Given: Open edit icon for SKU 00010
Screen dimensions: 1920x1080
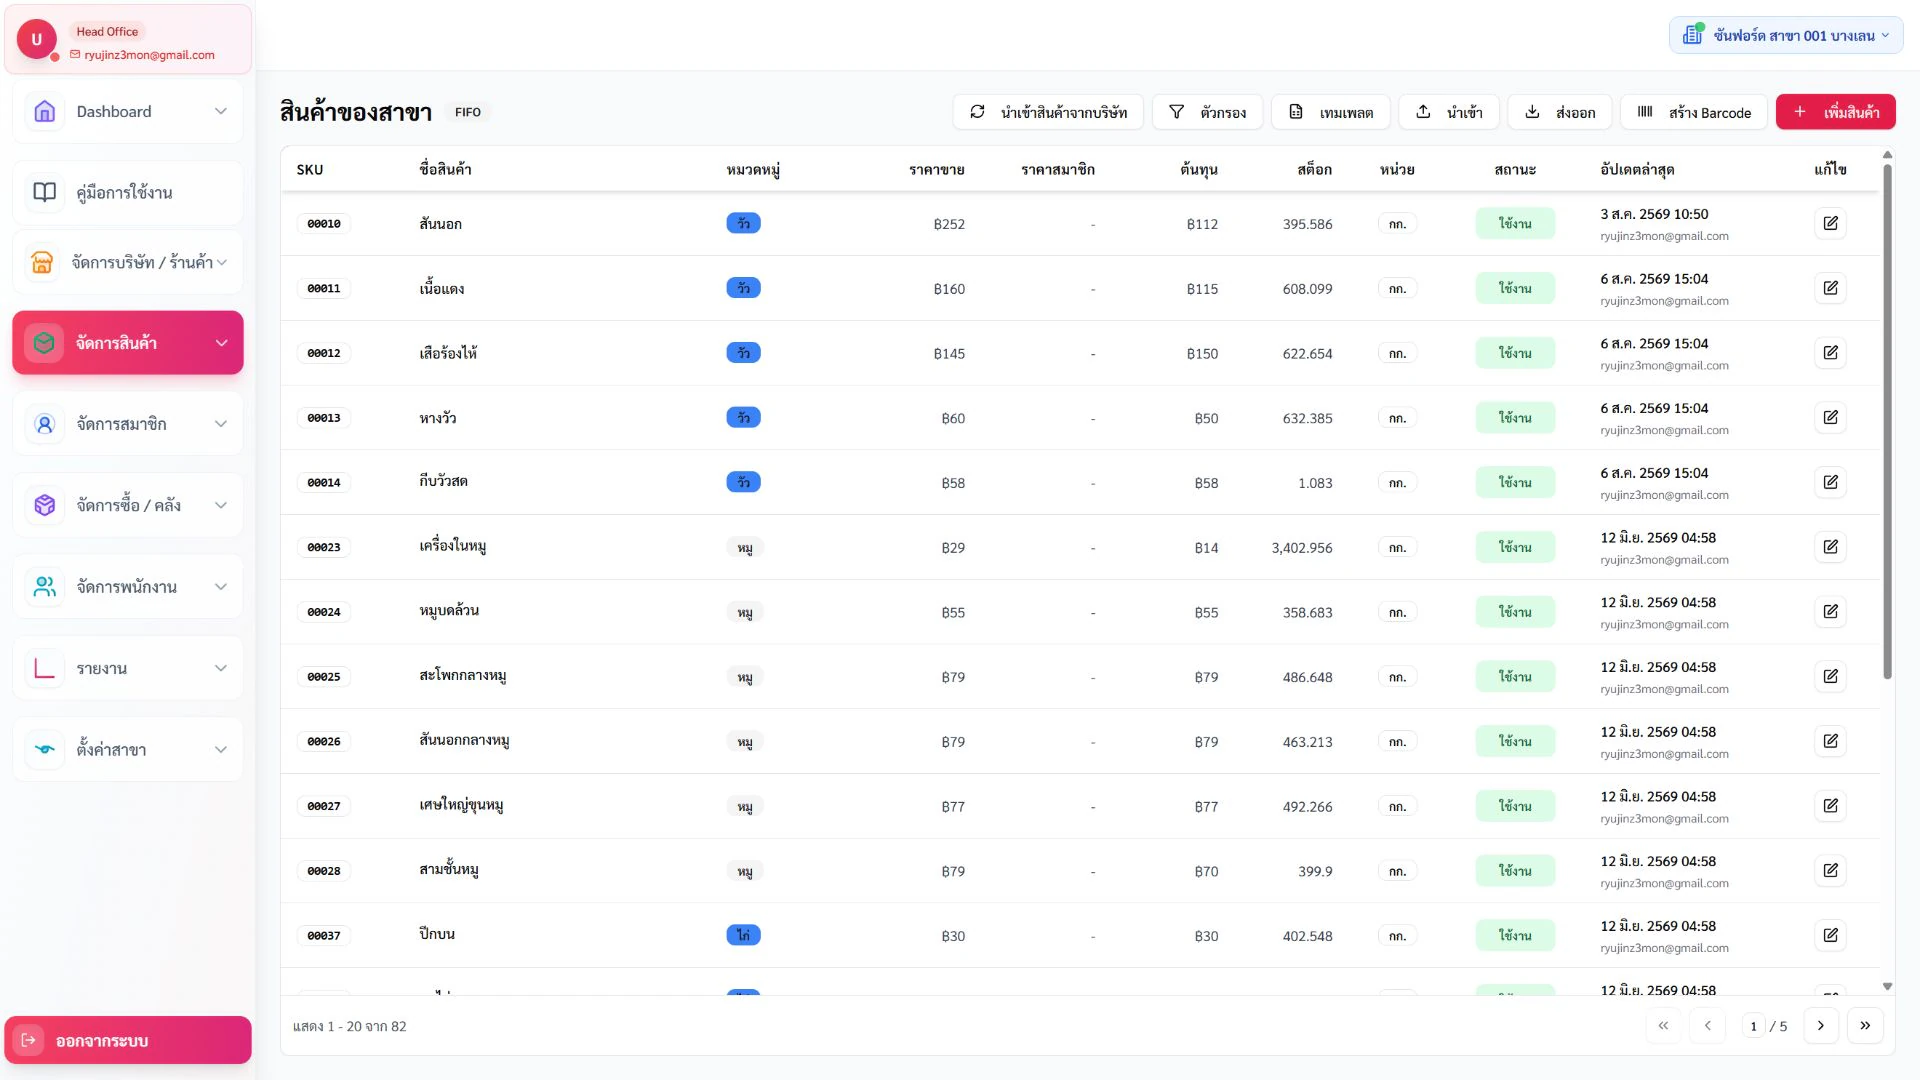Looking at the screenshot, I should (x=1830, y=223).
